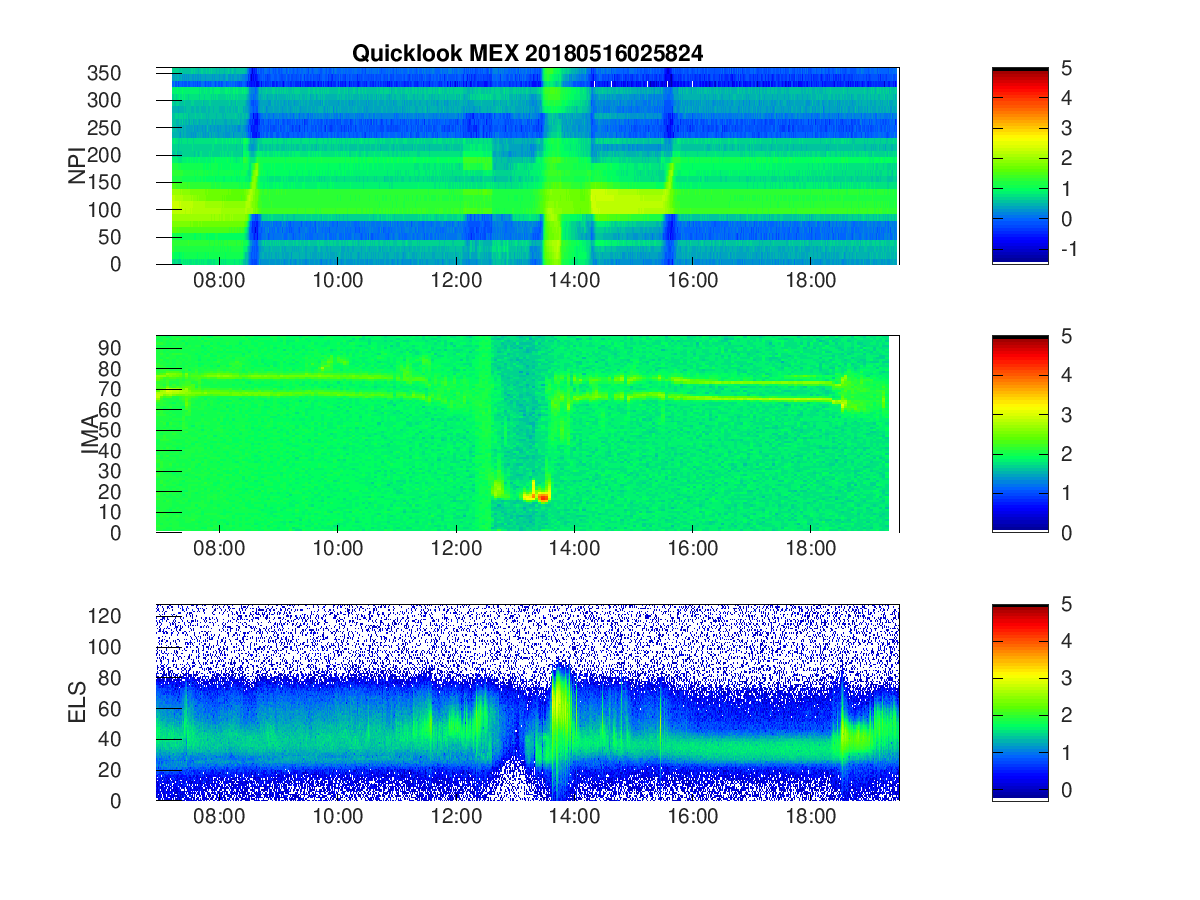
Task: Click the IMA y-axis label
Action: click(x=91, y=434)
